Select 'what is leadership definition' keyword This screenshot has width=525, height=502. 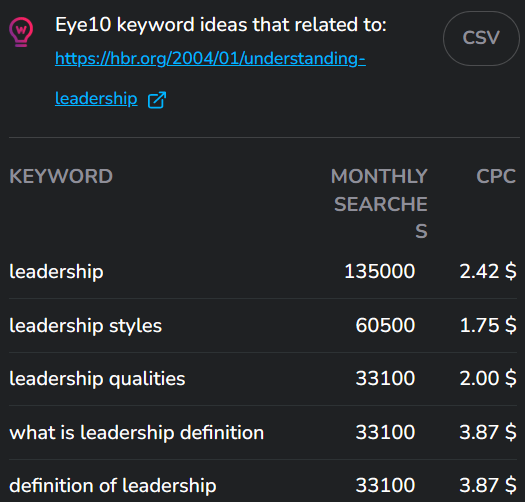137,432
